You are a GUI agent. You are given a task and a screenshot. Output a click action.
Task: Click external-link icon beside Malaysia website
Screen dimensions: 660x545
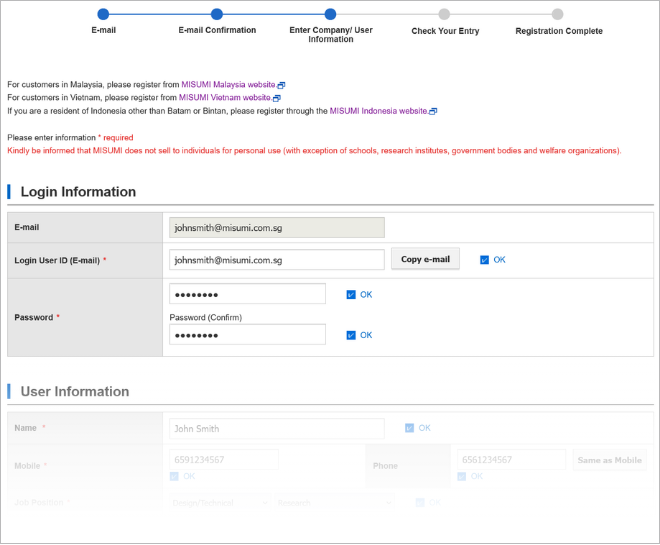pyautogui.click(x=281, y=85)
